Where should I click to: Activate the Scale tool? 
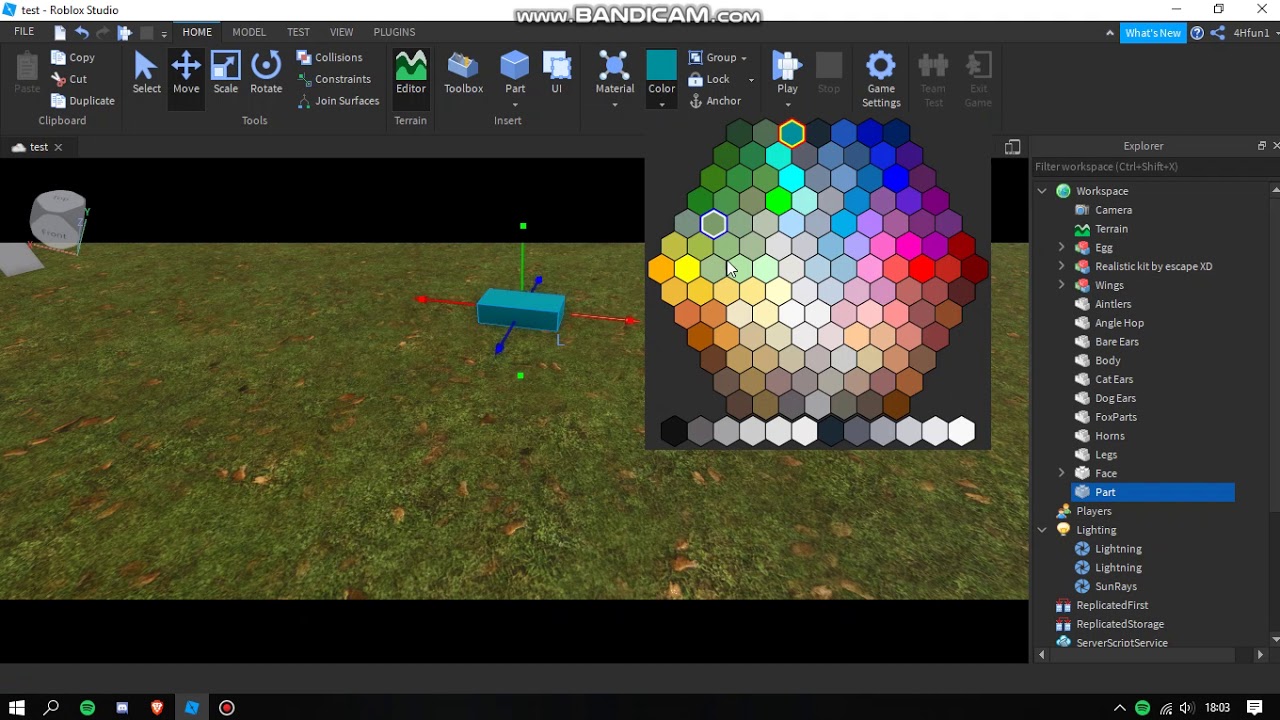click(226, 73)
